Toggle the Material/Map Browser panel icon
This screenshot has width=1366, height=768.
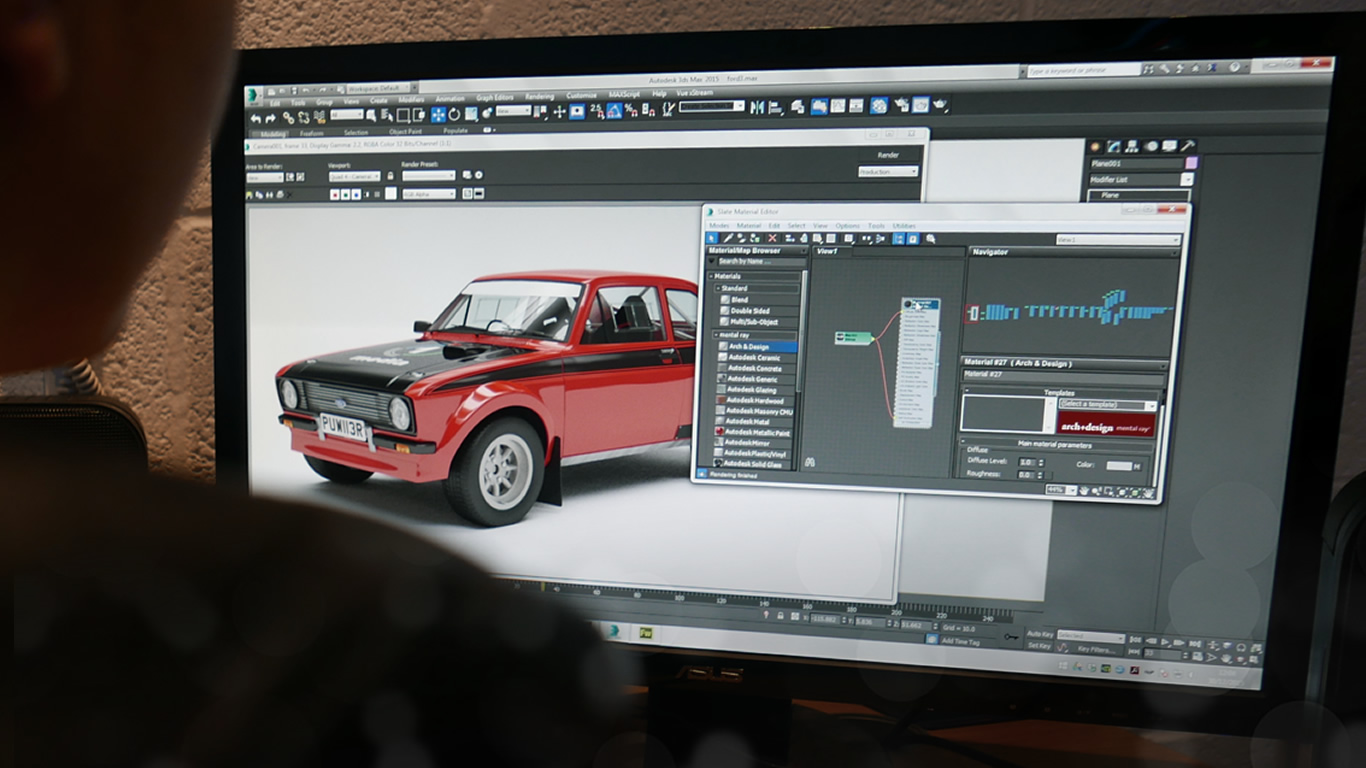click(x=899, y=239)
